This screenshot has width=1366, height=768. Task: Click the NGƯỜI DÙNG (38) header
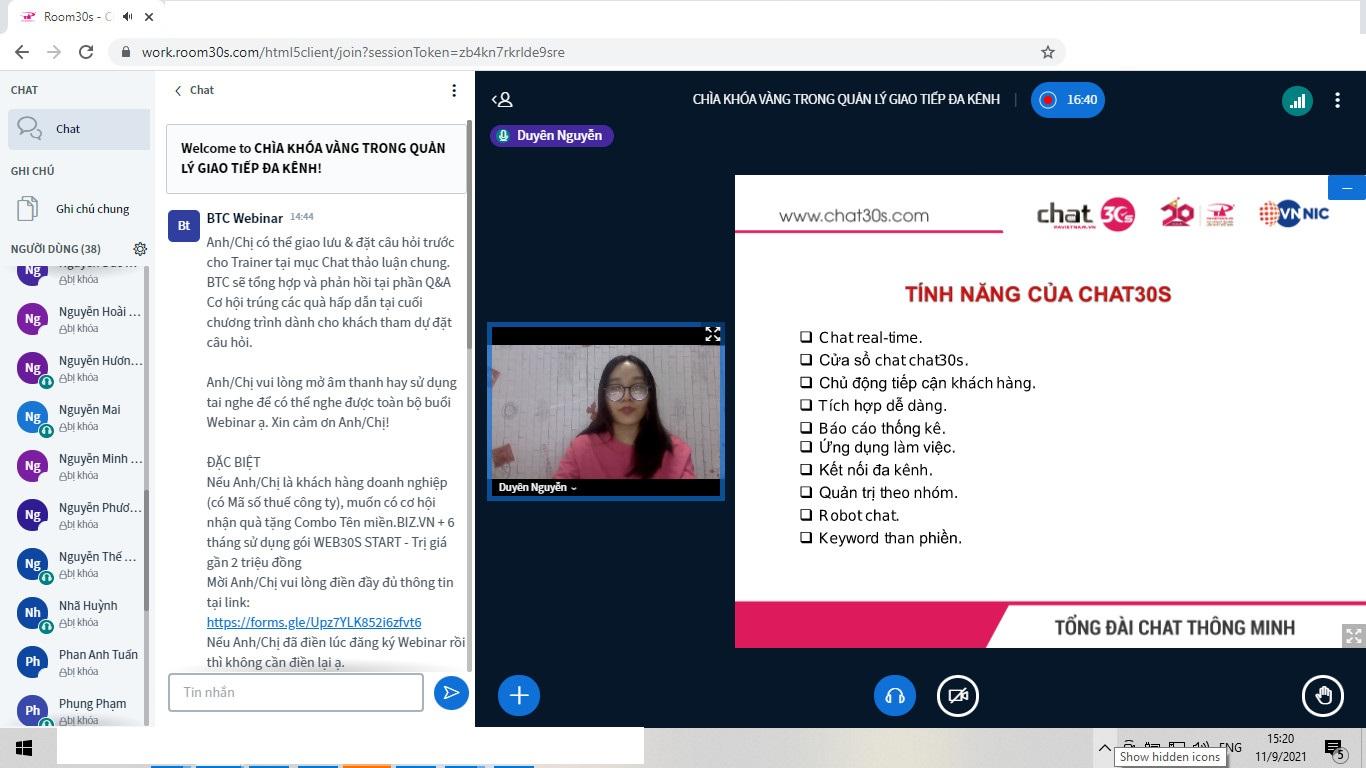(x=56, y=249)
